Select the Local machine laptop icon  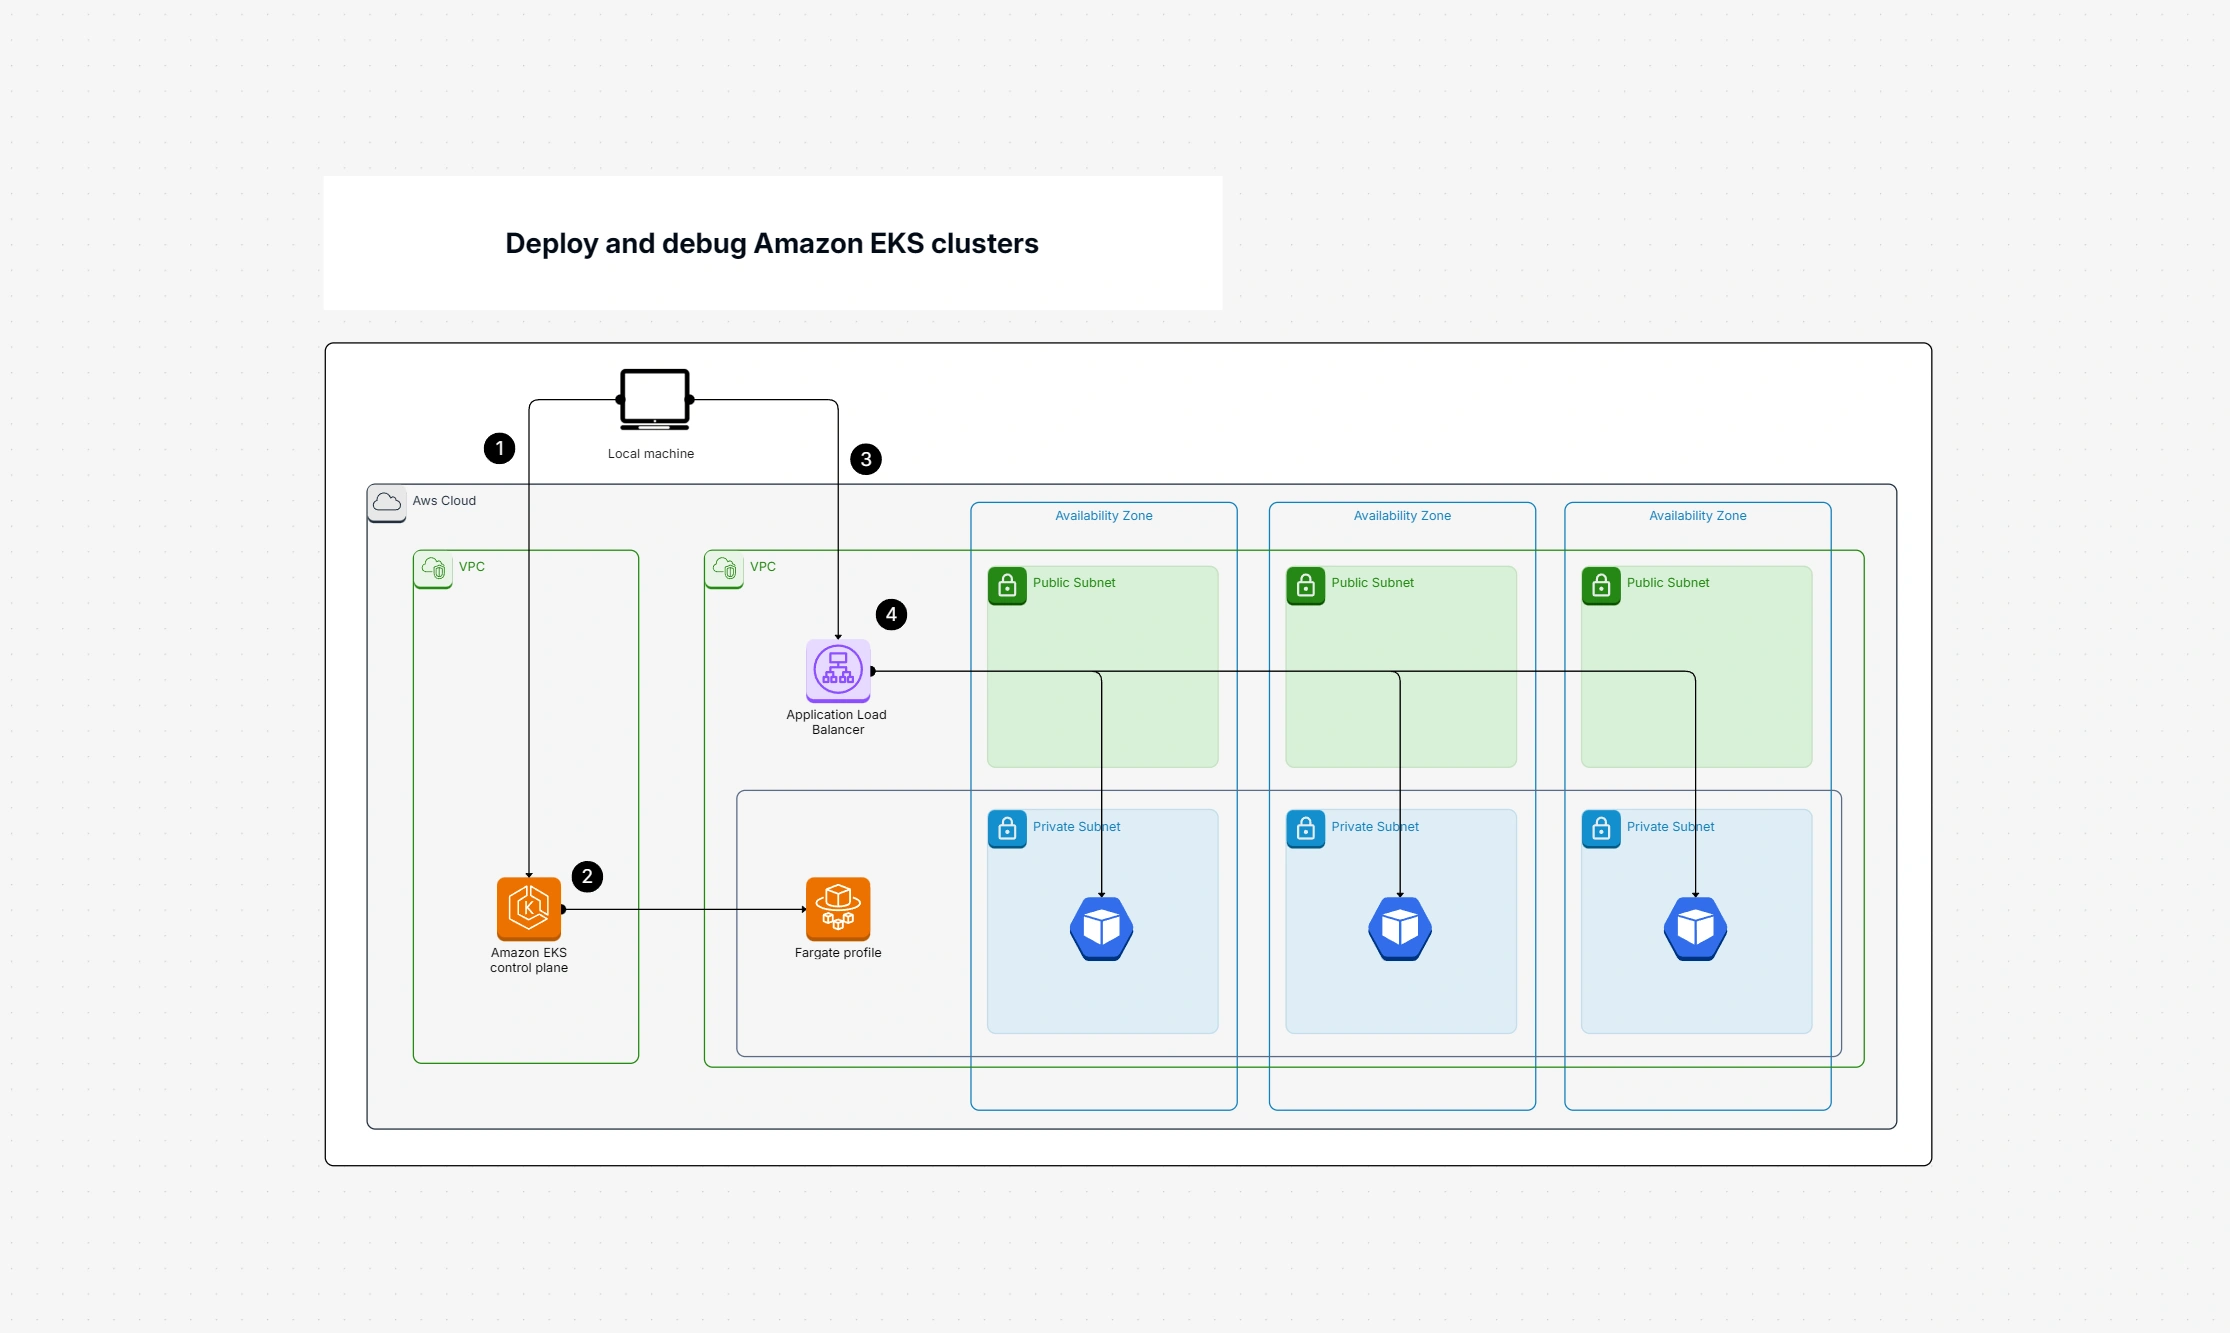tap(655, 400)
